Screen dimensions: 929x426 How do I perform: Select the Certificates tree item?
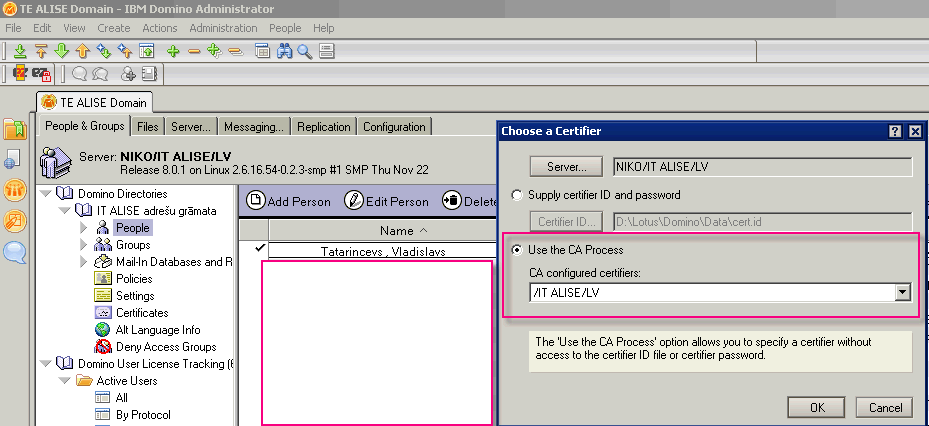pos(142,313)
